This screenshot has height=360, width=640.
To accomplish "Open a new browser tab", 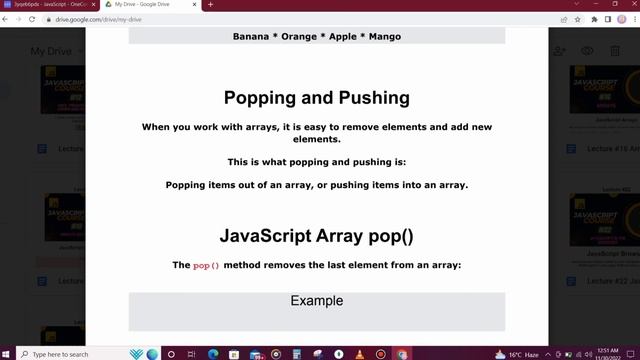I will tap(211, 4).
